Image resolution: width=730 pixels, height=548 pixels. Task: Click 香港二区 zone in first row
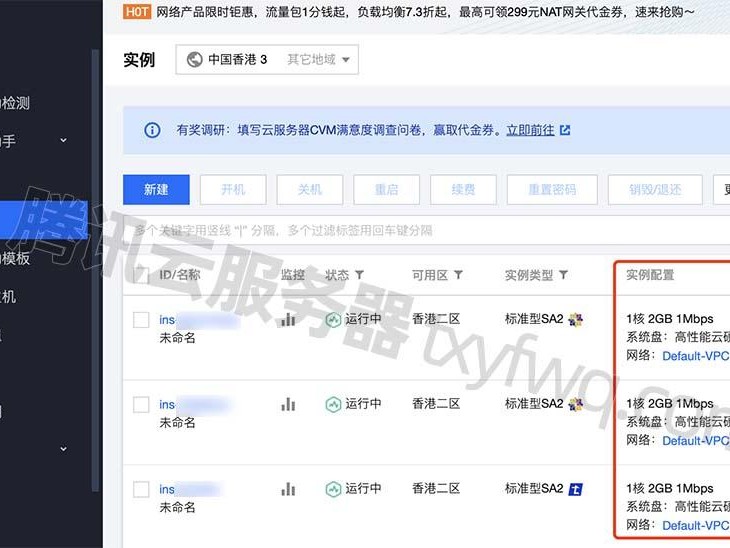[436, 319]
